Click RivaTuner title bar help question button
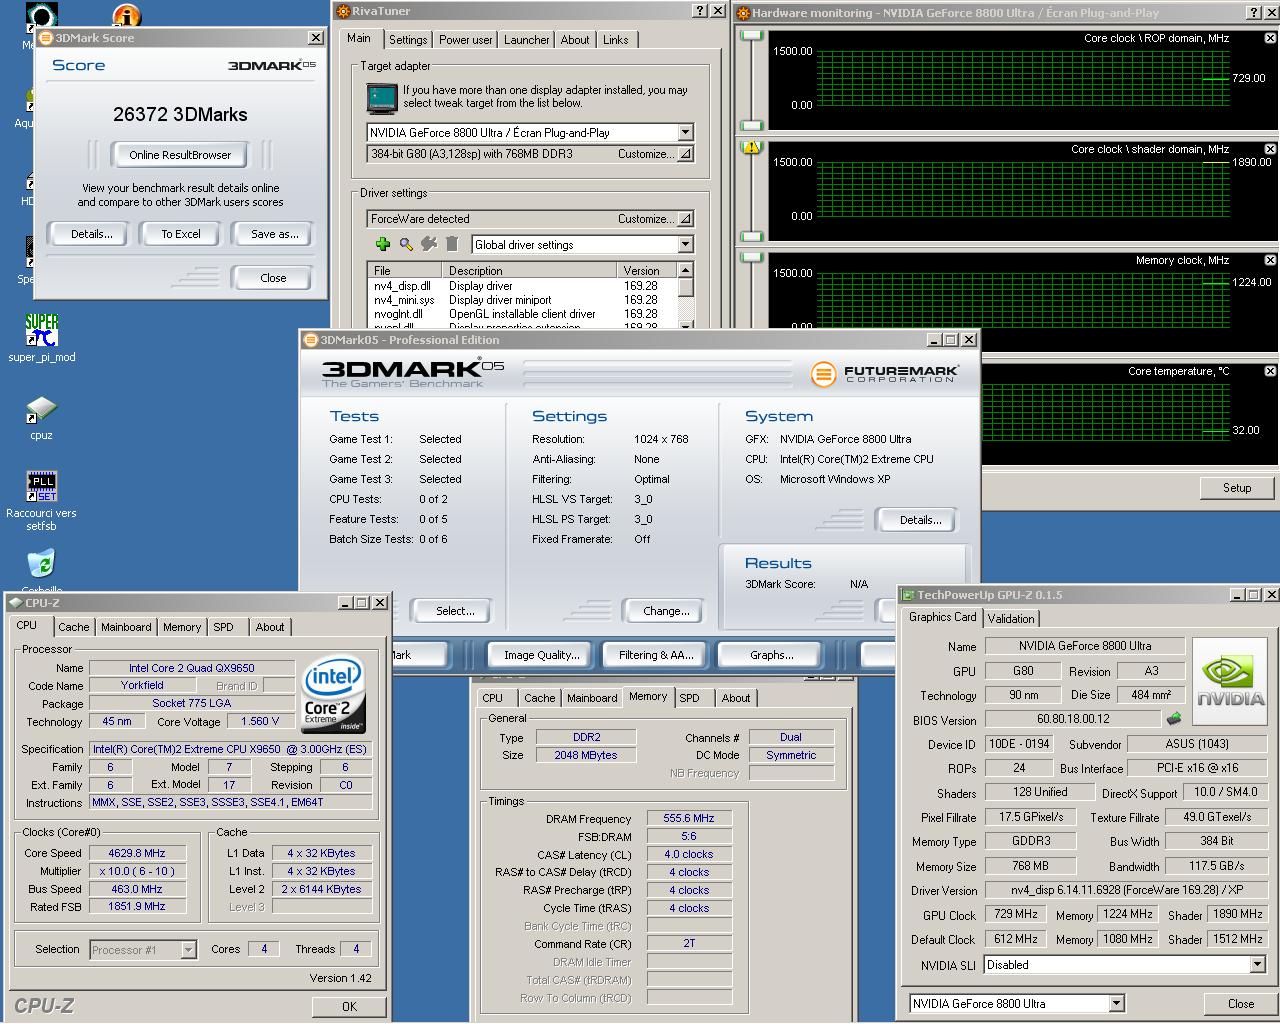The height and width of the screenshot is (1024, 1280). click(700, 11)
